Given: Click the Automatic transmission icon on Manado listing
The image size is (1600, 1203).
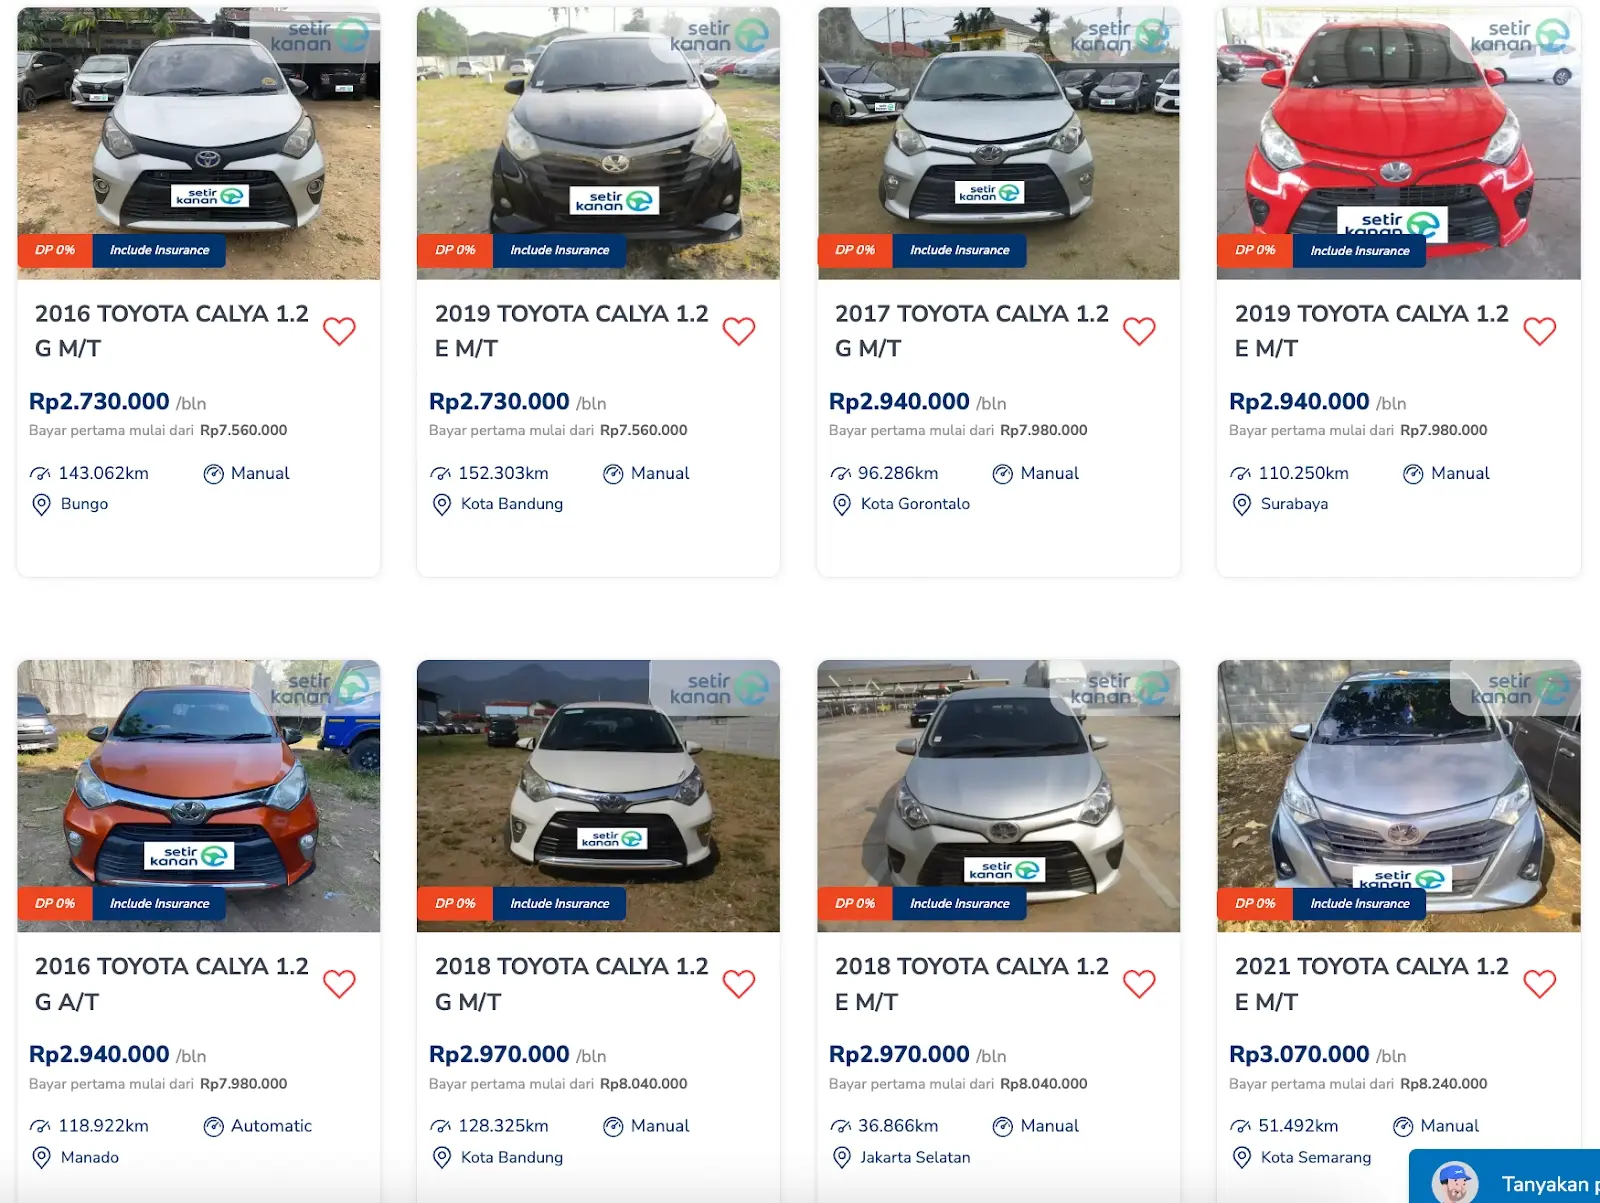Looking at the screenshot, I should coord(213,1127).
